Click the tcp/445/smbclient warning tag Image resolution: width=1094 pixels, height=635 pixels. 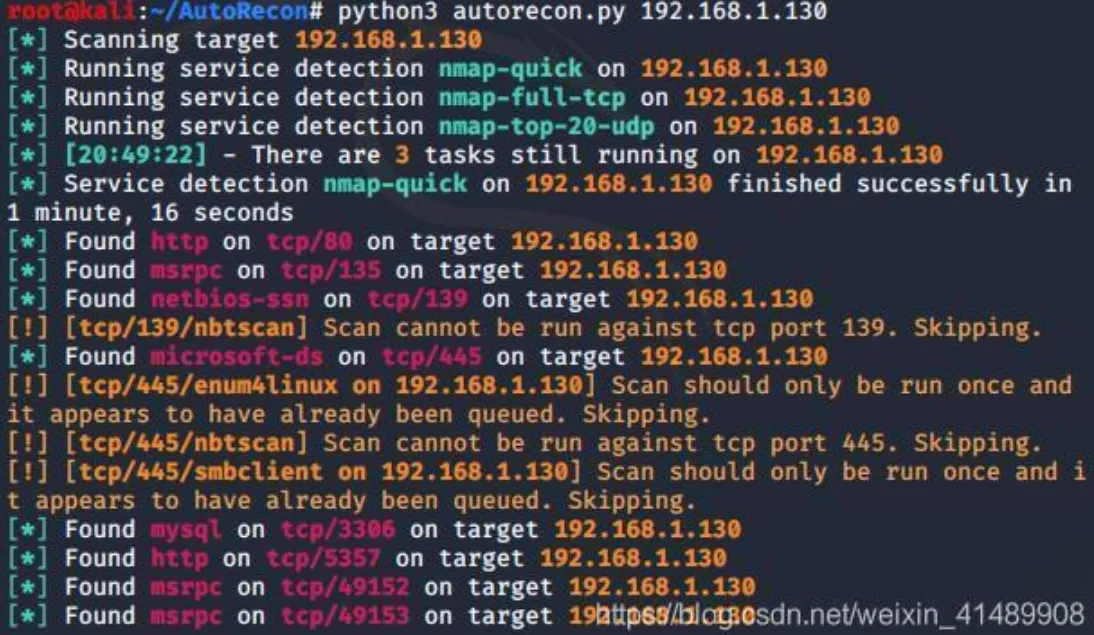point(200,472)
